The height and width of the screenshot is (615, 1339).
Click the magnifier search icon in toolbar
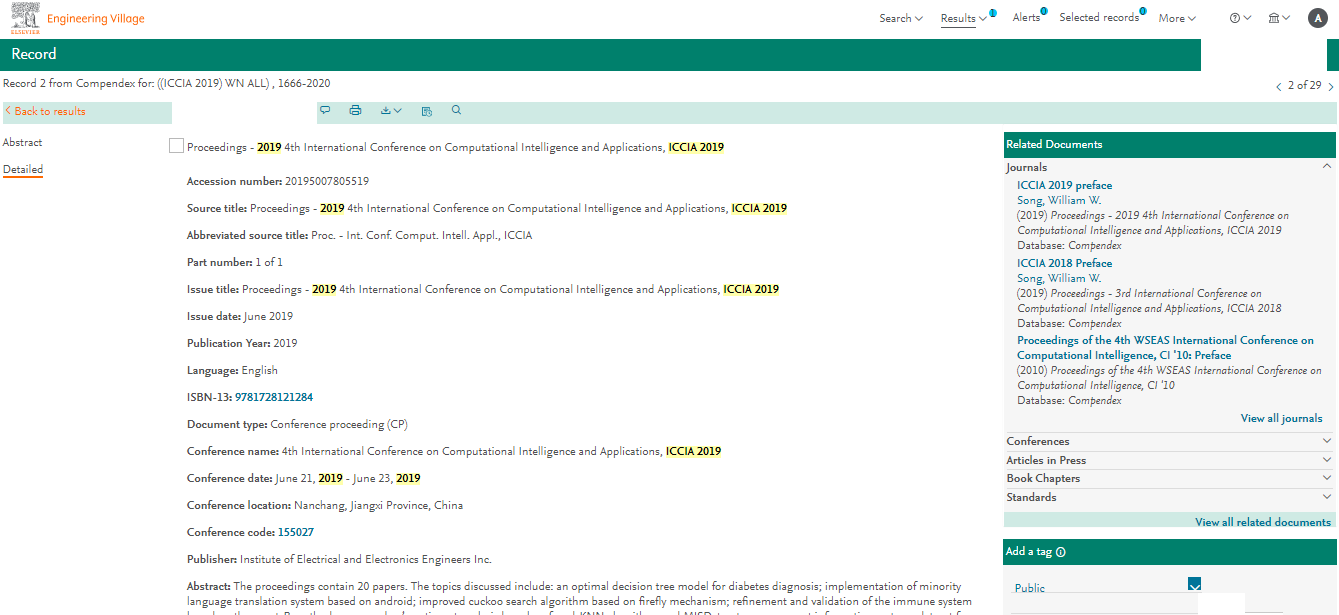457,111
